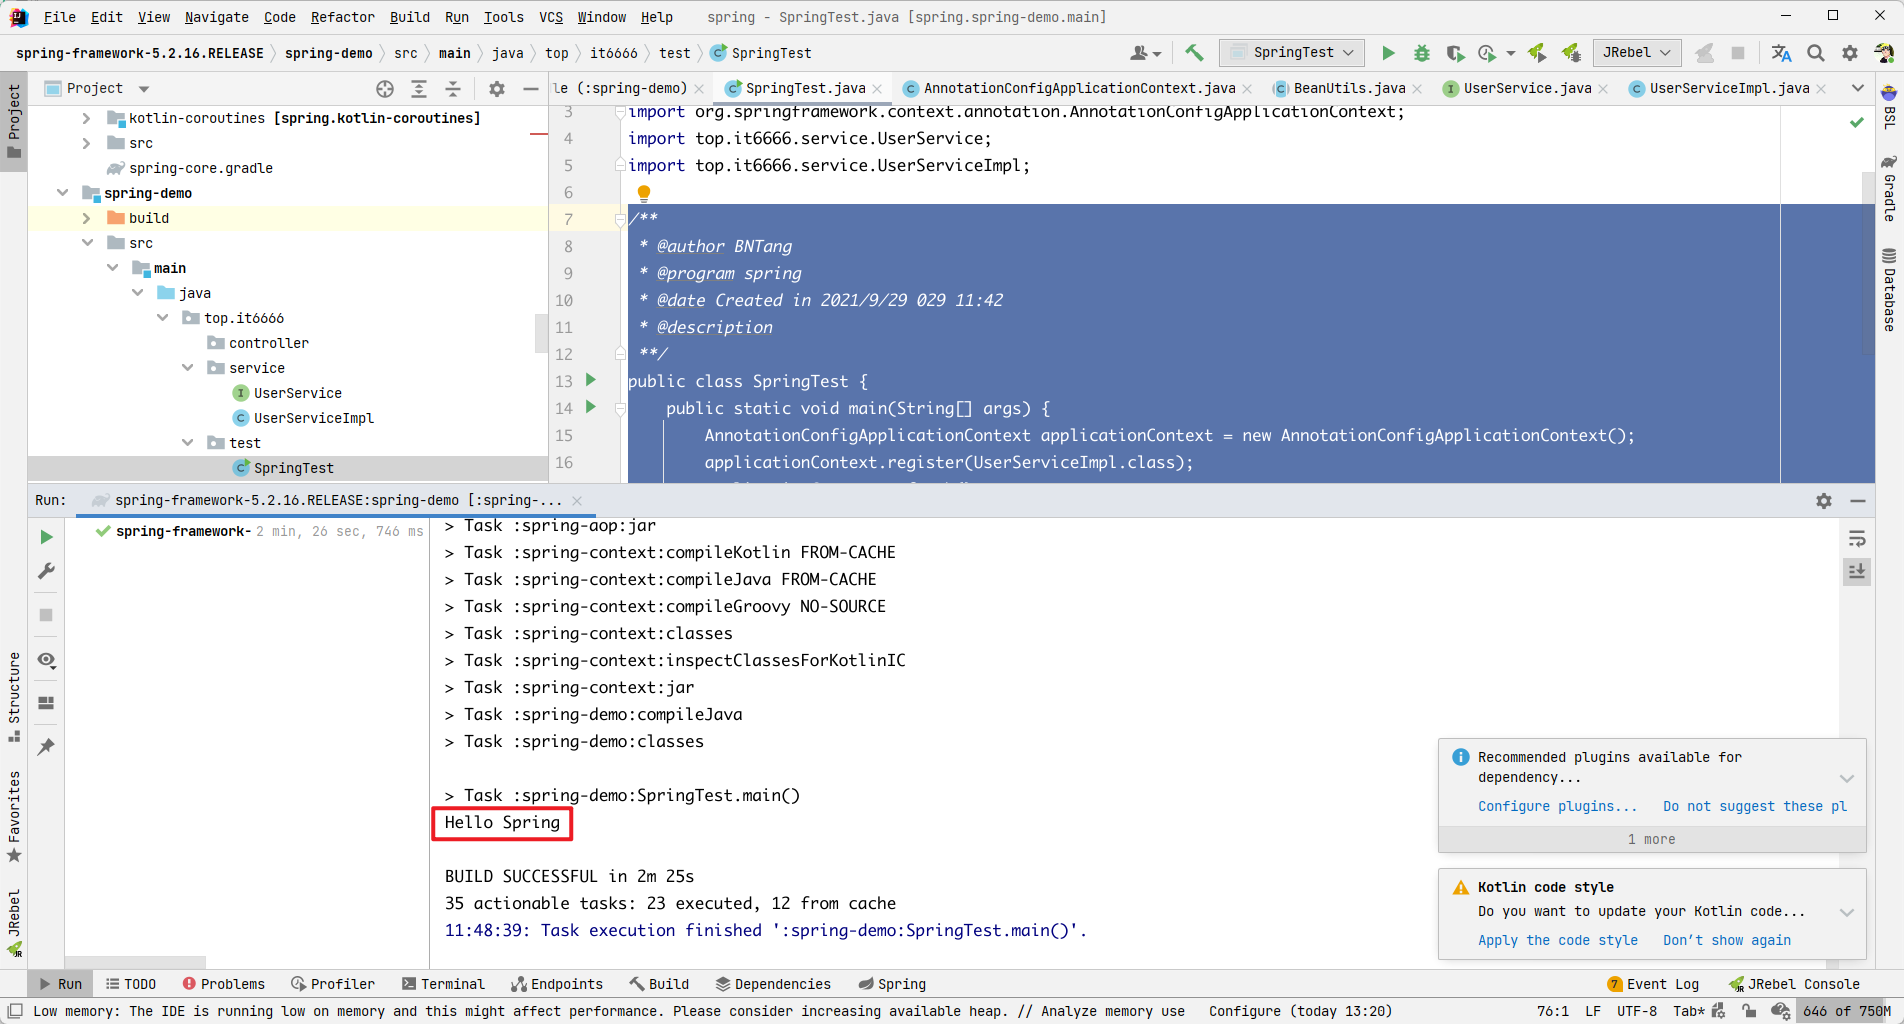Hide the Project tool window
This screenshot has width=1904, height=1024.
pyautogui.click(x=531, y=89)
